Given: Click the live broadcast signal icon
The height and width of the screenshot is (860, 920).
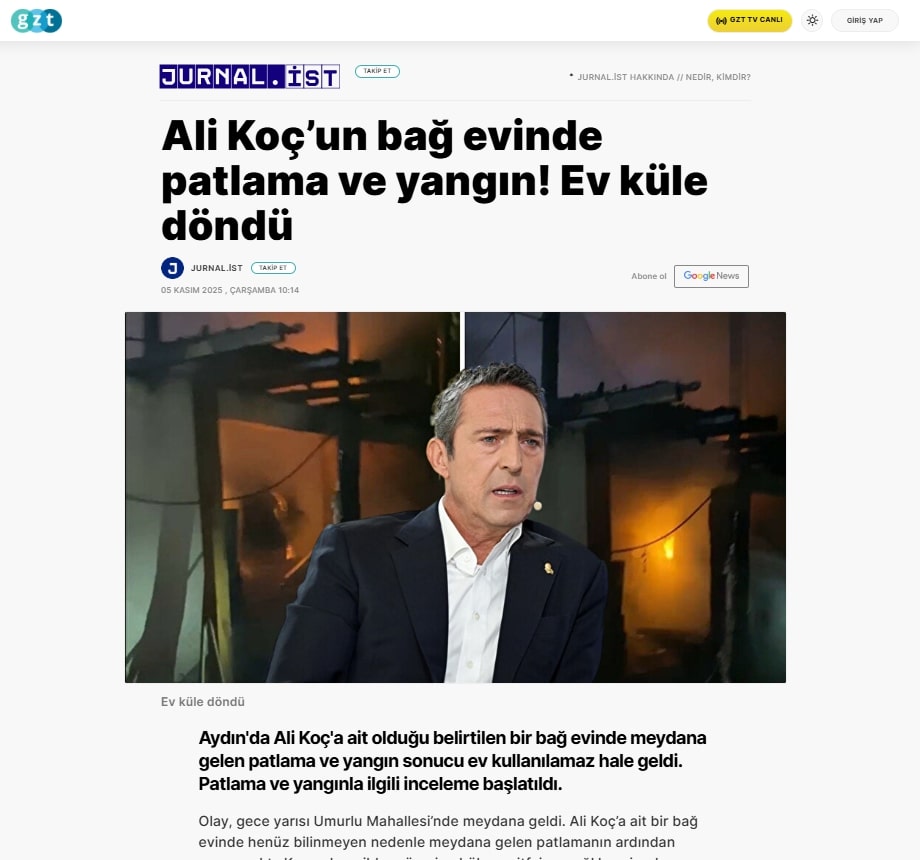Looking at the screenshot, I should point(721,21).
